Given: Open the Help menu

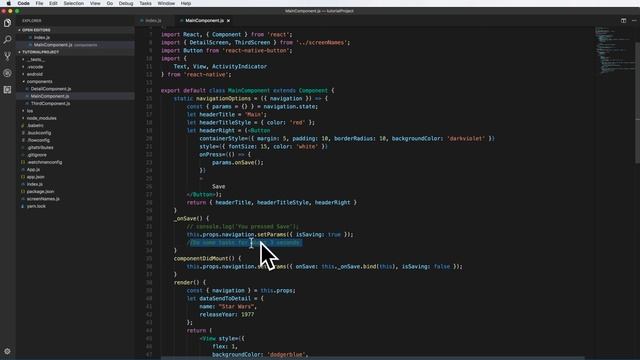Looking at the screenshot, I should pyautogui.click(x=186, y=3).
